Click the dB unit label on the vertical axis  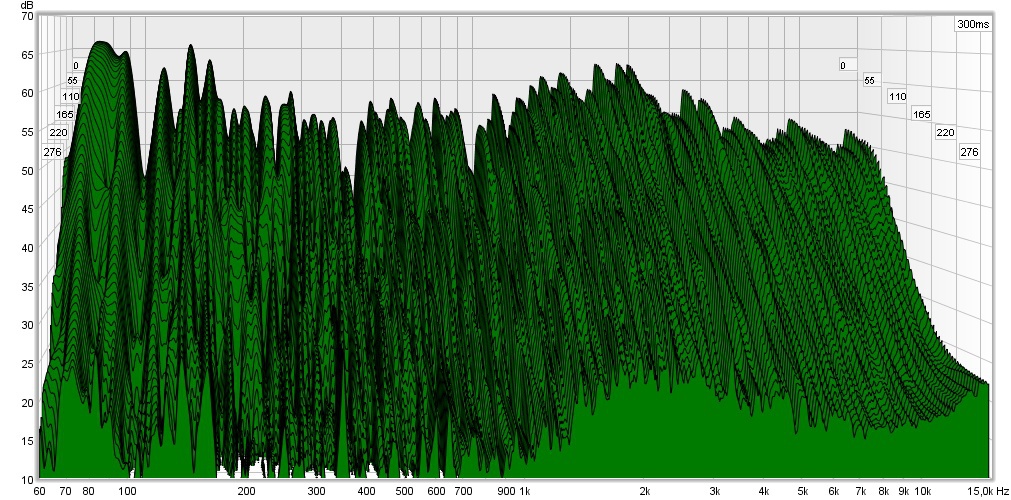(x=27, y=5)
